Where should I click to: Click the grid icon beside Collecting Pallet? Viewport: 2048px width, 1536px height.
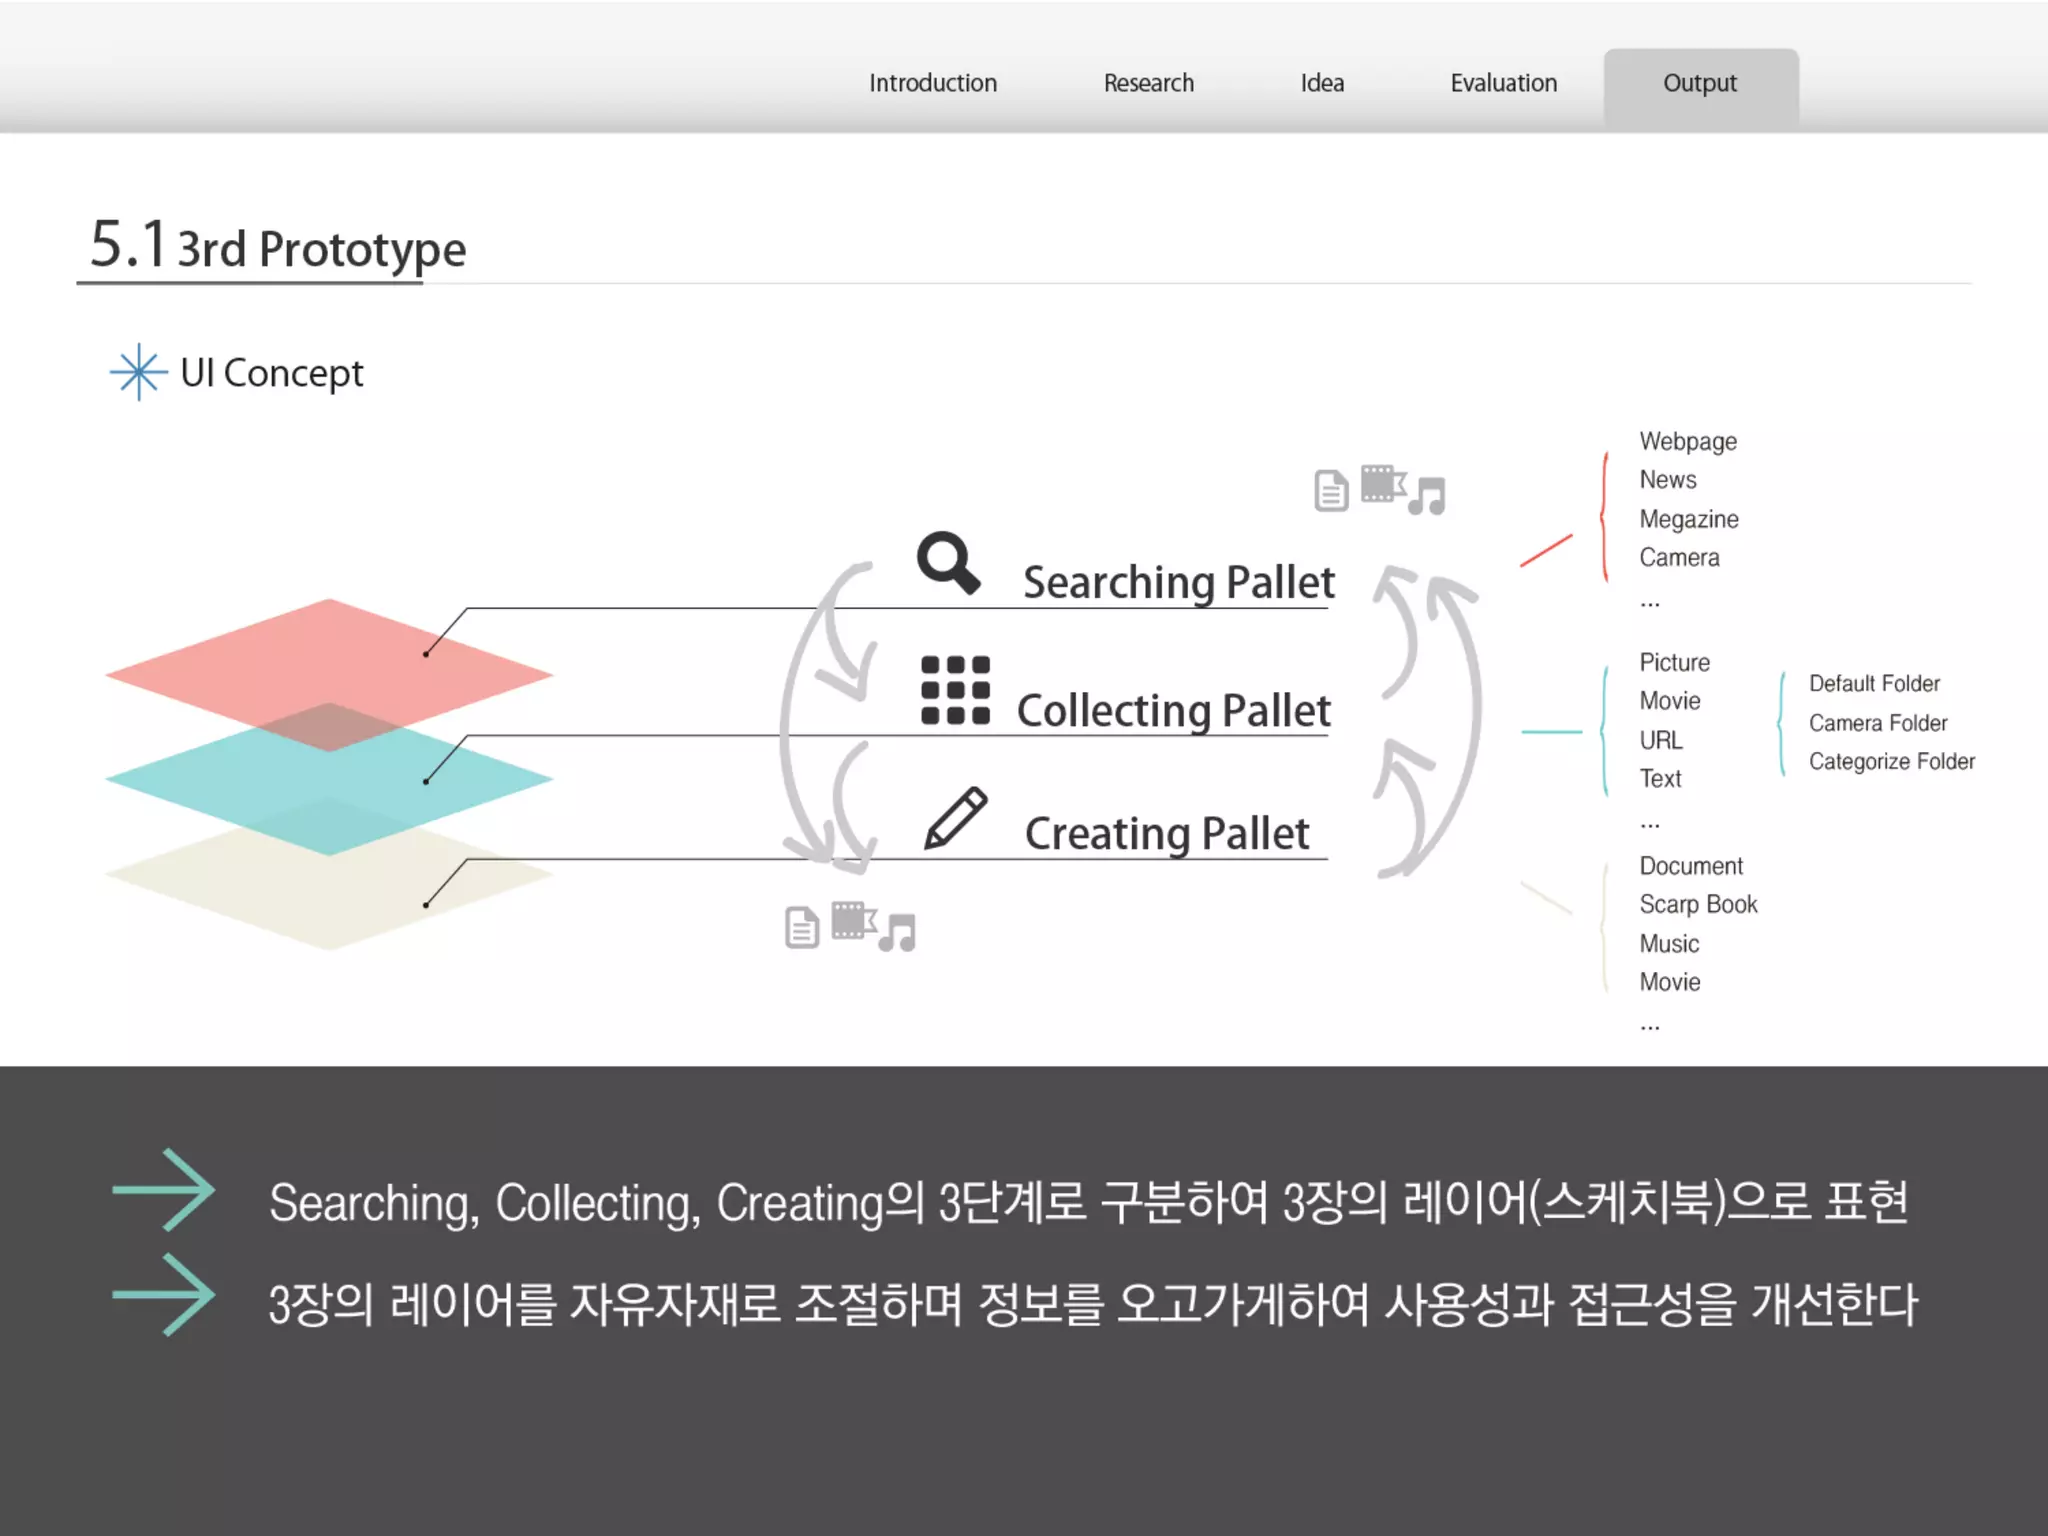click(x=955, y=690)
